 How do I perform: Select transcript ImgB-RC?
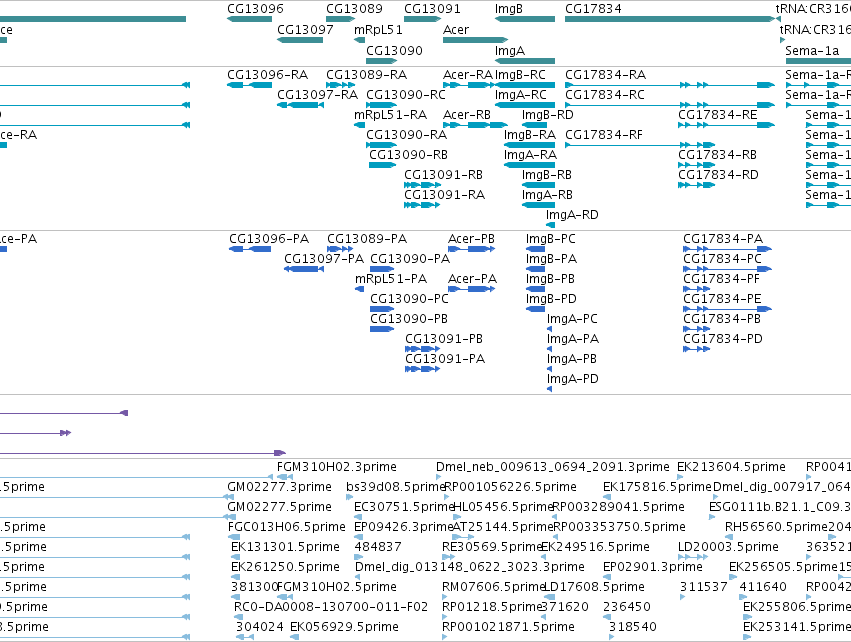(x=520, y=74)
